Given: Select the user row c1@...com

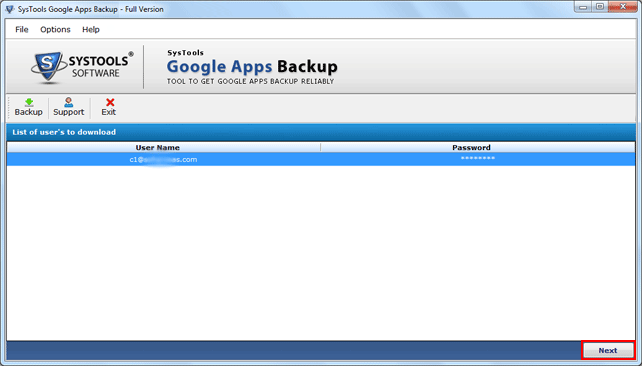Looking at the screenshot, I should tap(321, 159).
